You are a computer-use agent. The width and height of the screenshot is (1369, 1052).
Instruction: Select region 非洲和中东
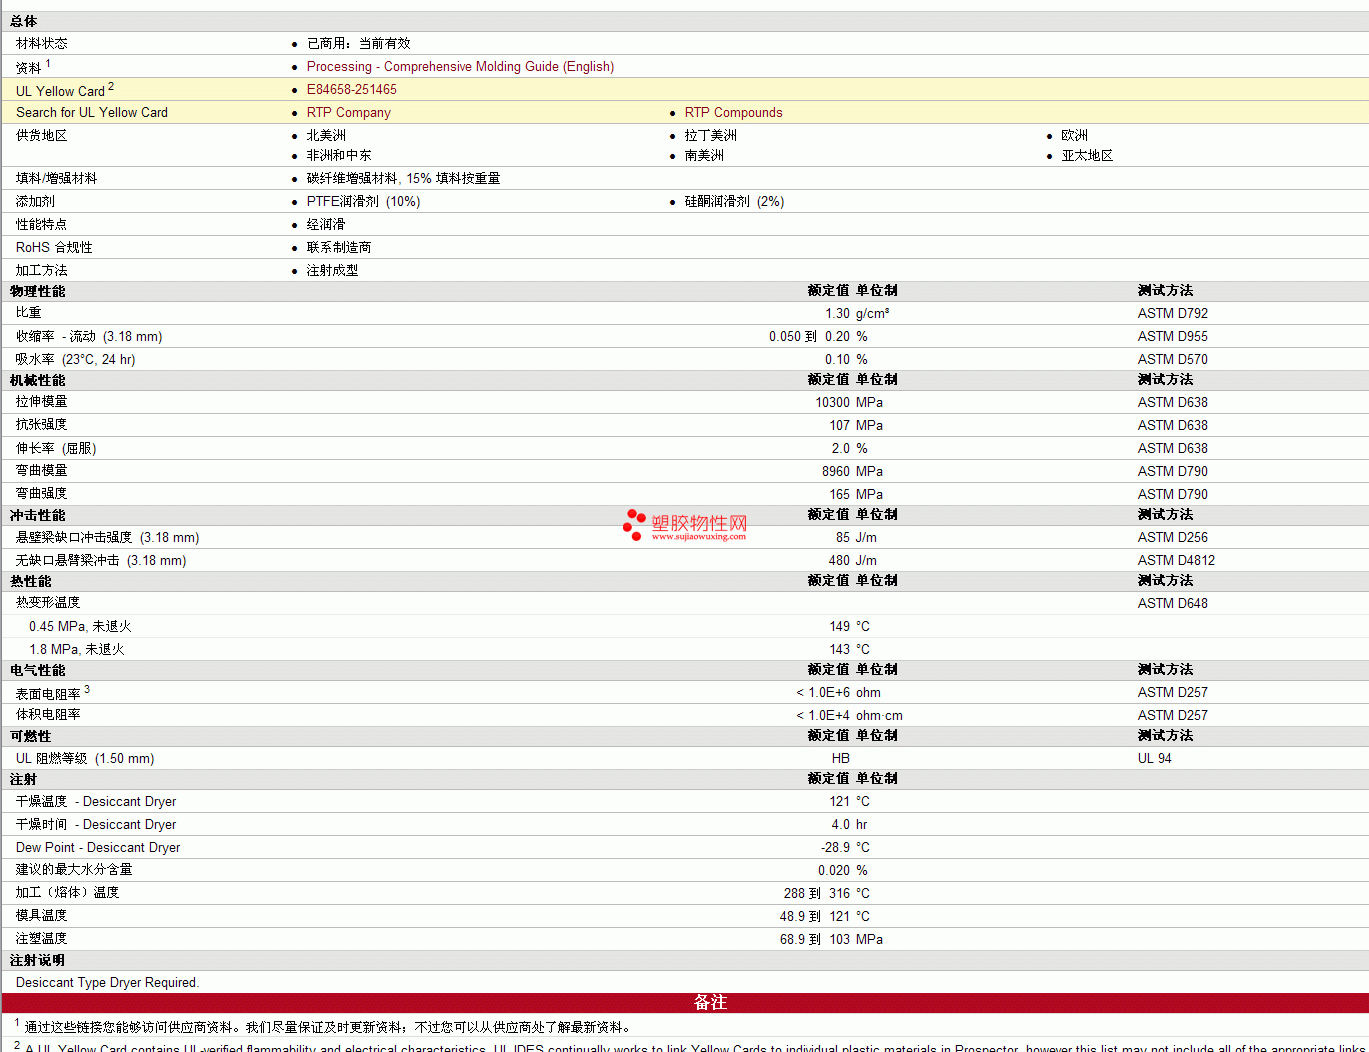339,155
